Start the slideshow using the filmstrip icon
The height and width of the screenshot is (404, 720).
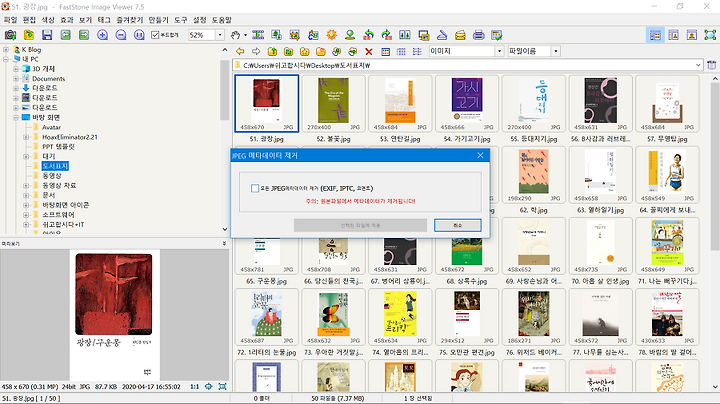click(x=258, y=35)
